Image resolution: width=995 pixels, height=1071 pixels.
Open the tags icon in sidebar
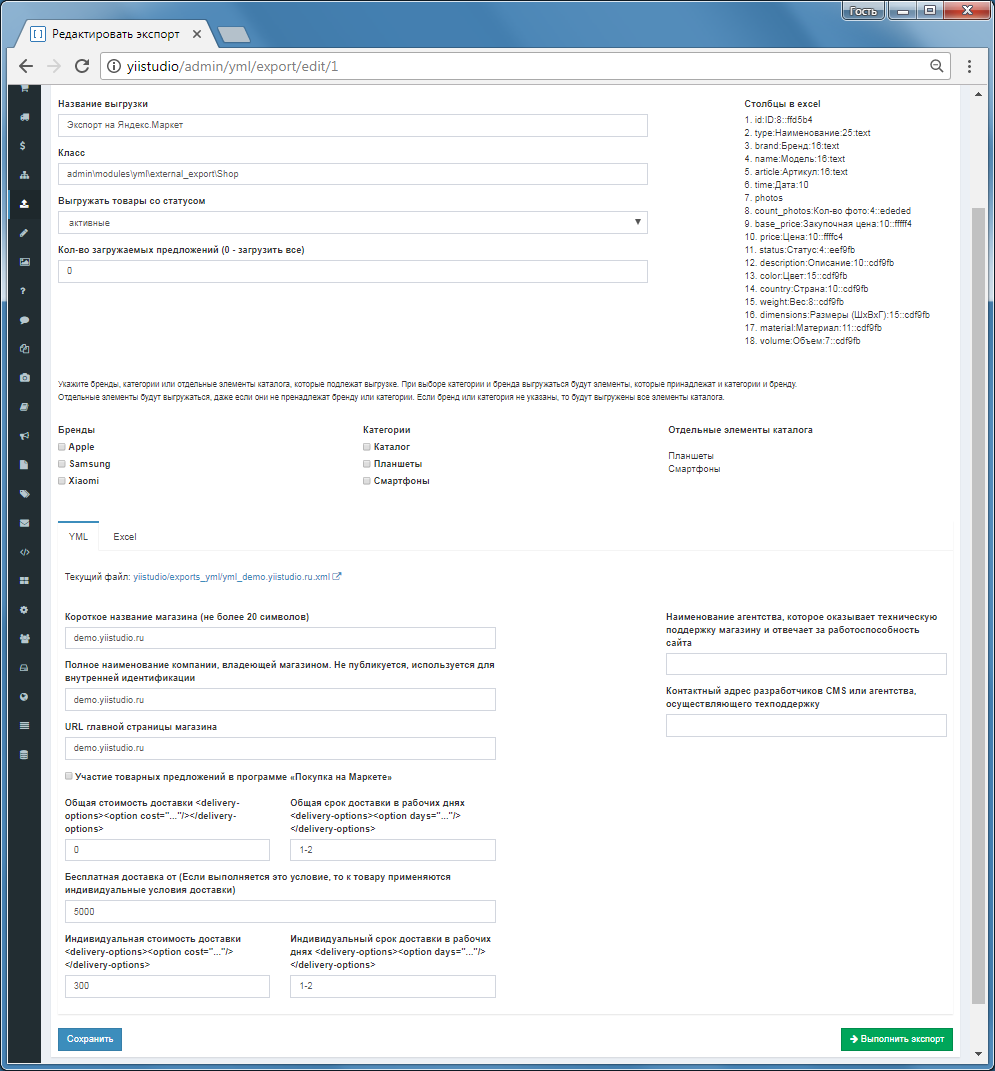(25, 493)
